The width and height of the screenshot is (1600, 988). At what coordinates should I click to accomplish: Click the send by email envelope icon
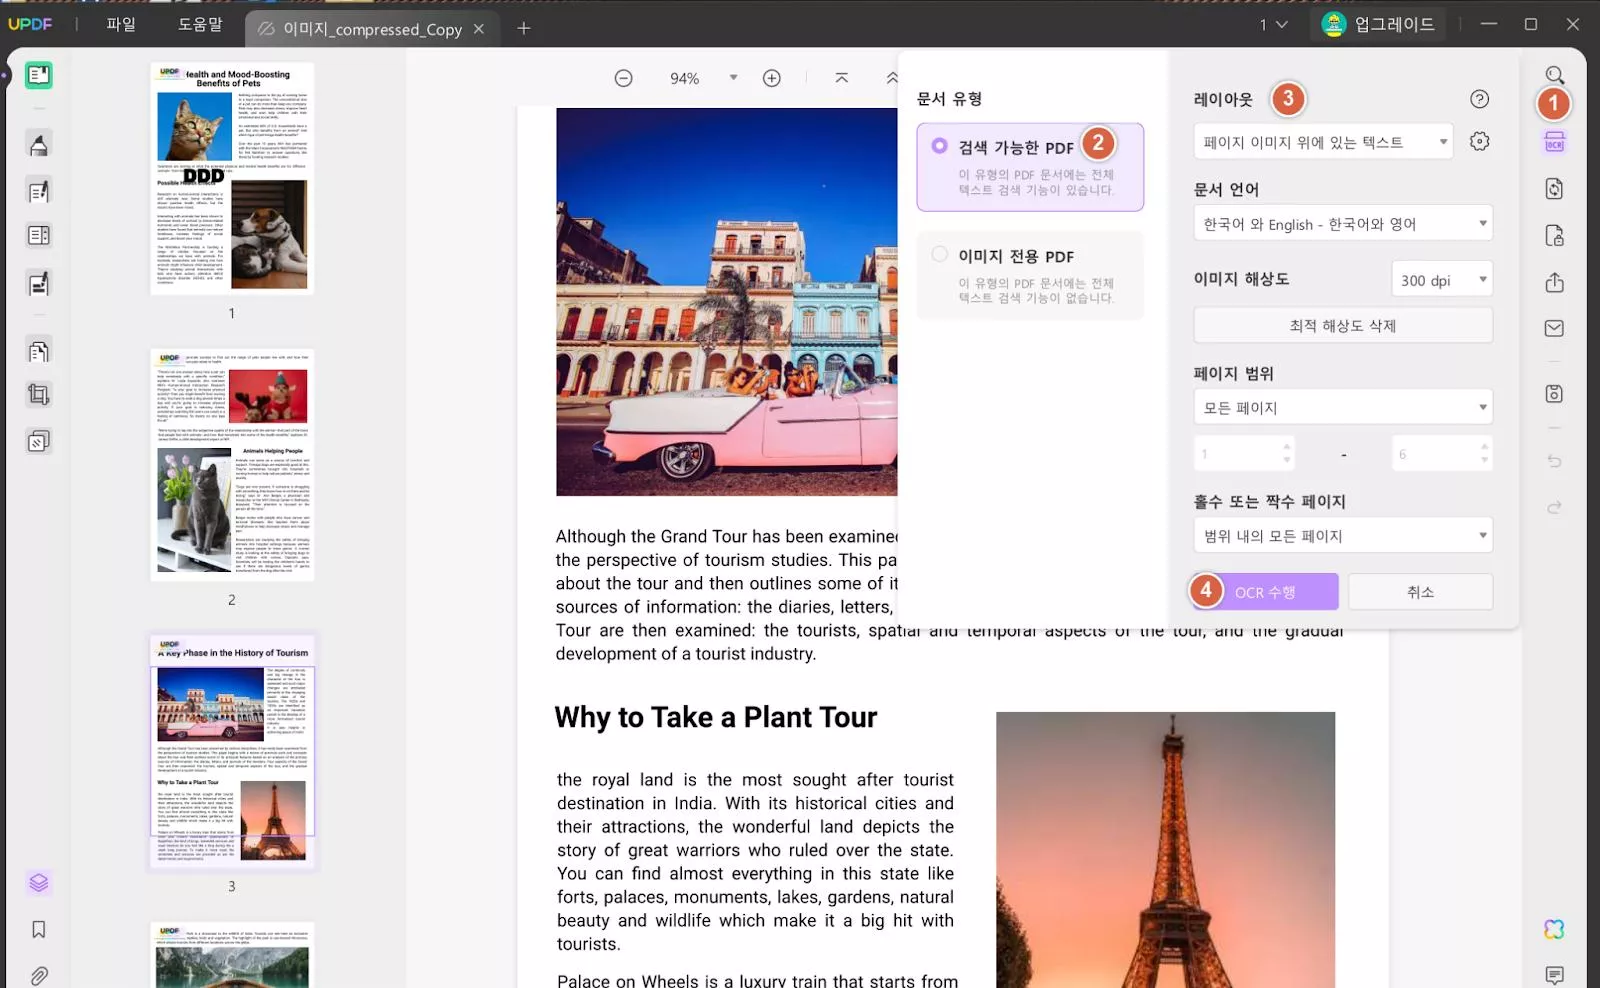point(1554,328)
